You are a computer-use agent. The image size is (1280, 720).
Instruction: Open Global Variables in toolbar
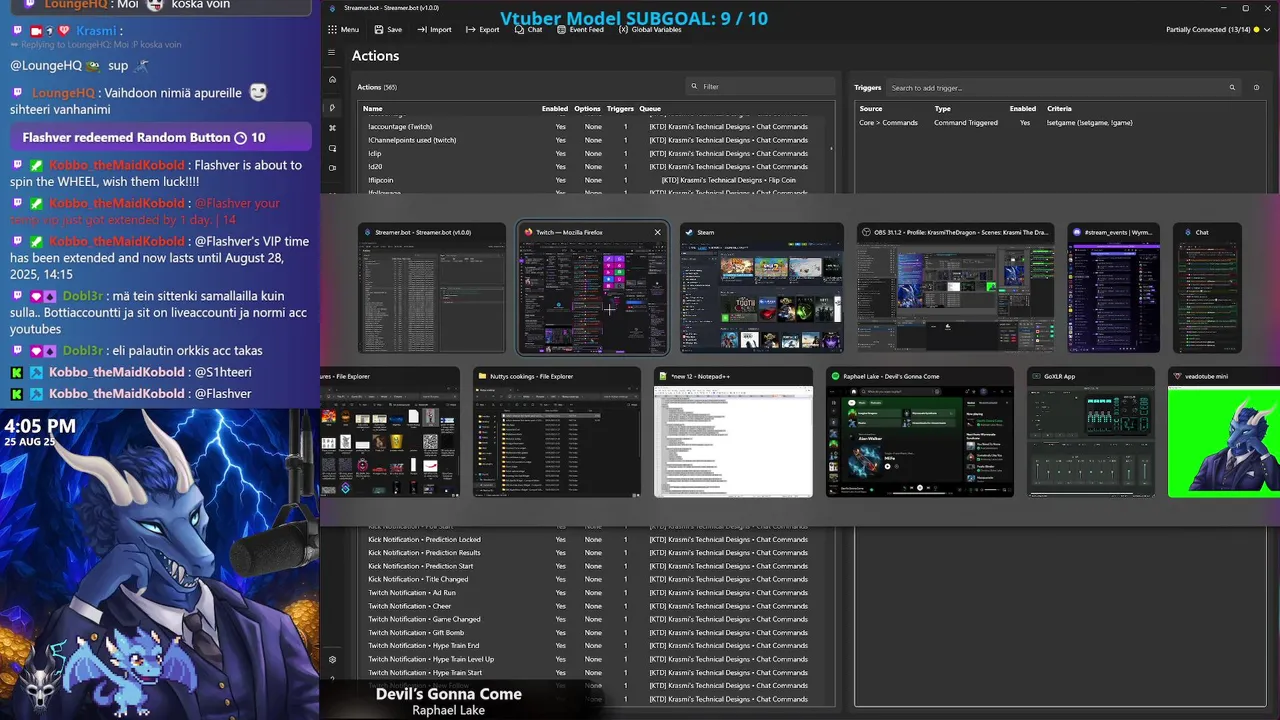coord(650,29)
